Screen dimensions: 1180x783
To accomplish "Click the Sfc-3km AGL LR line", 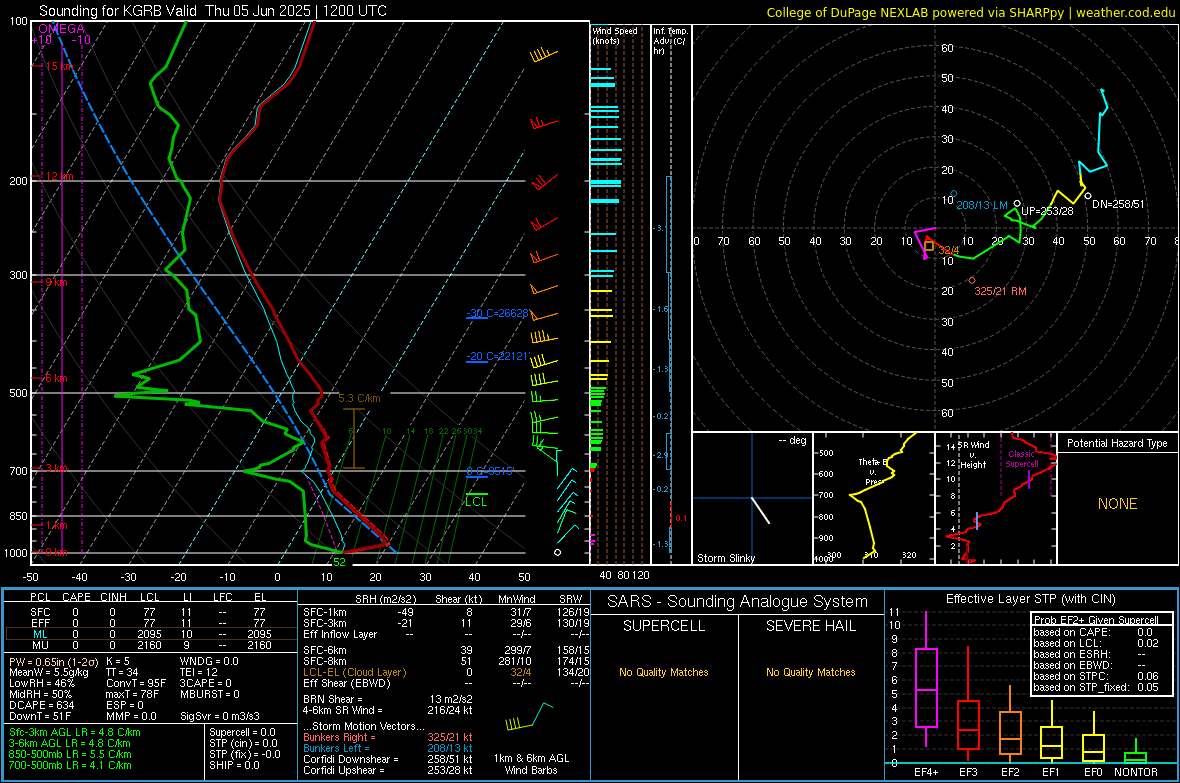I will pos(75,732).
